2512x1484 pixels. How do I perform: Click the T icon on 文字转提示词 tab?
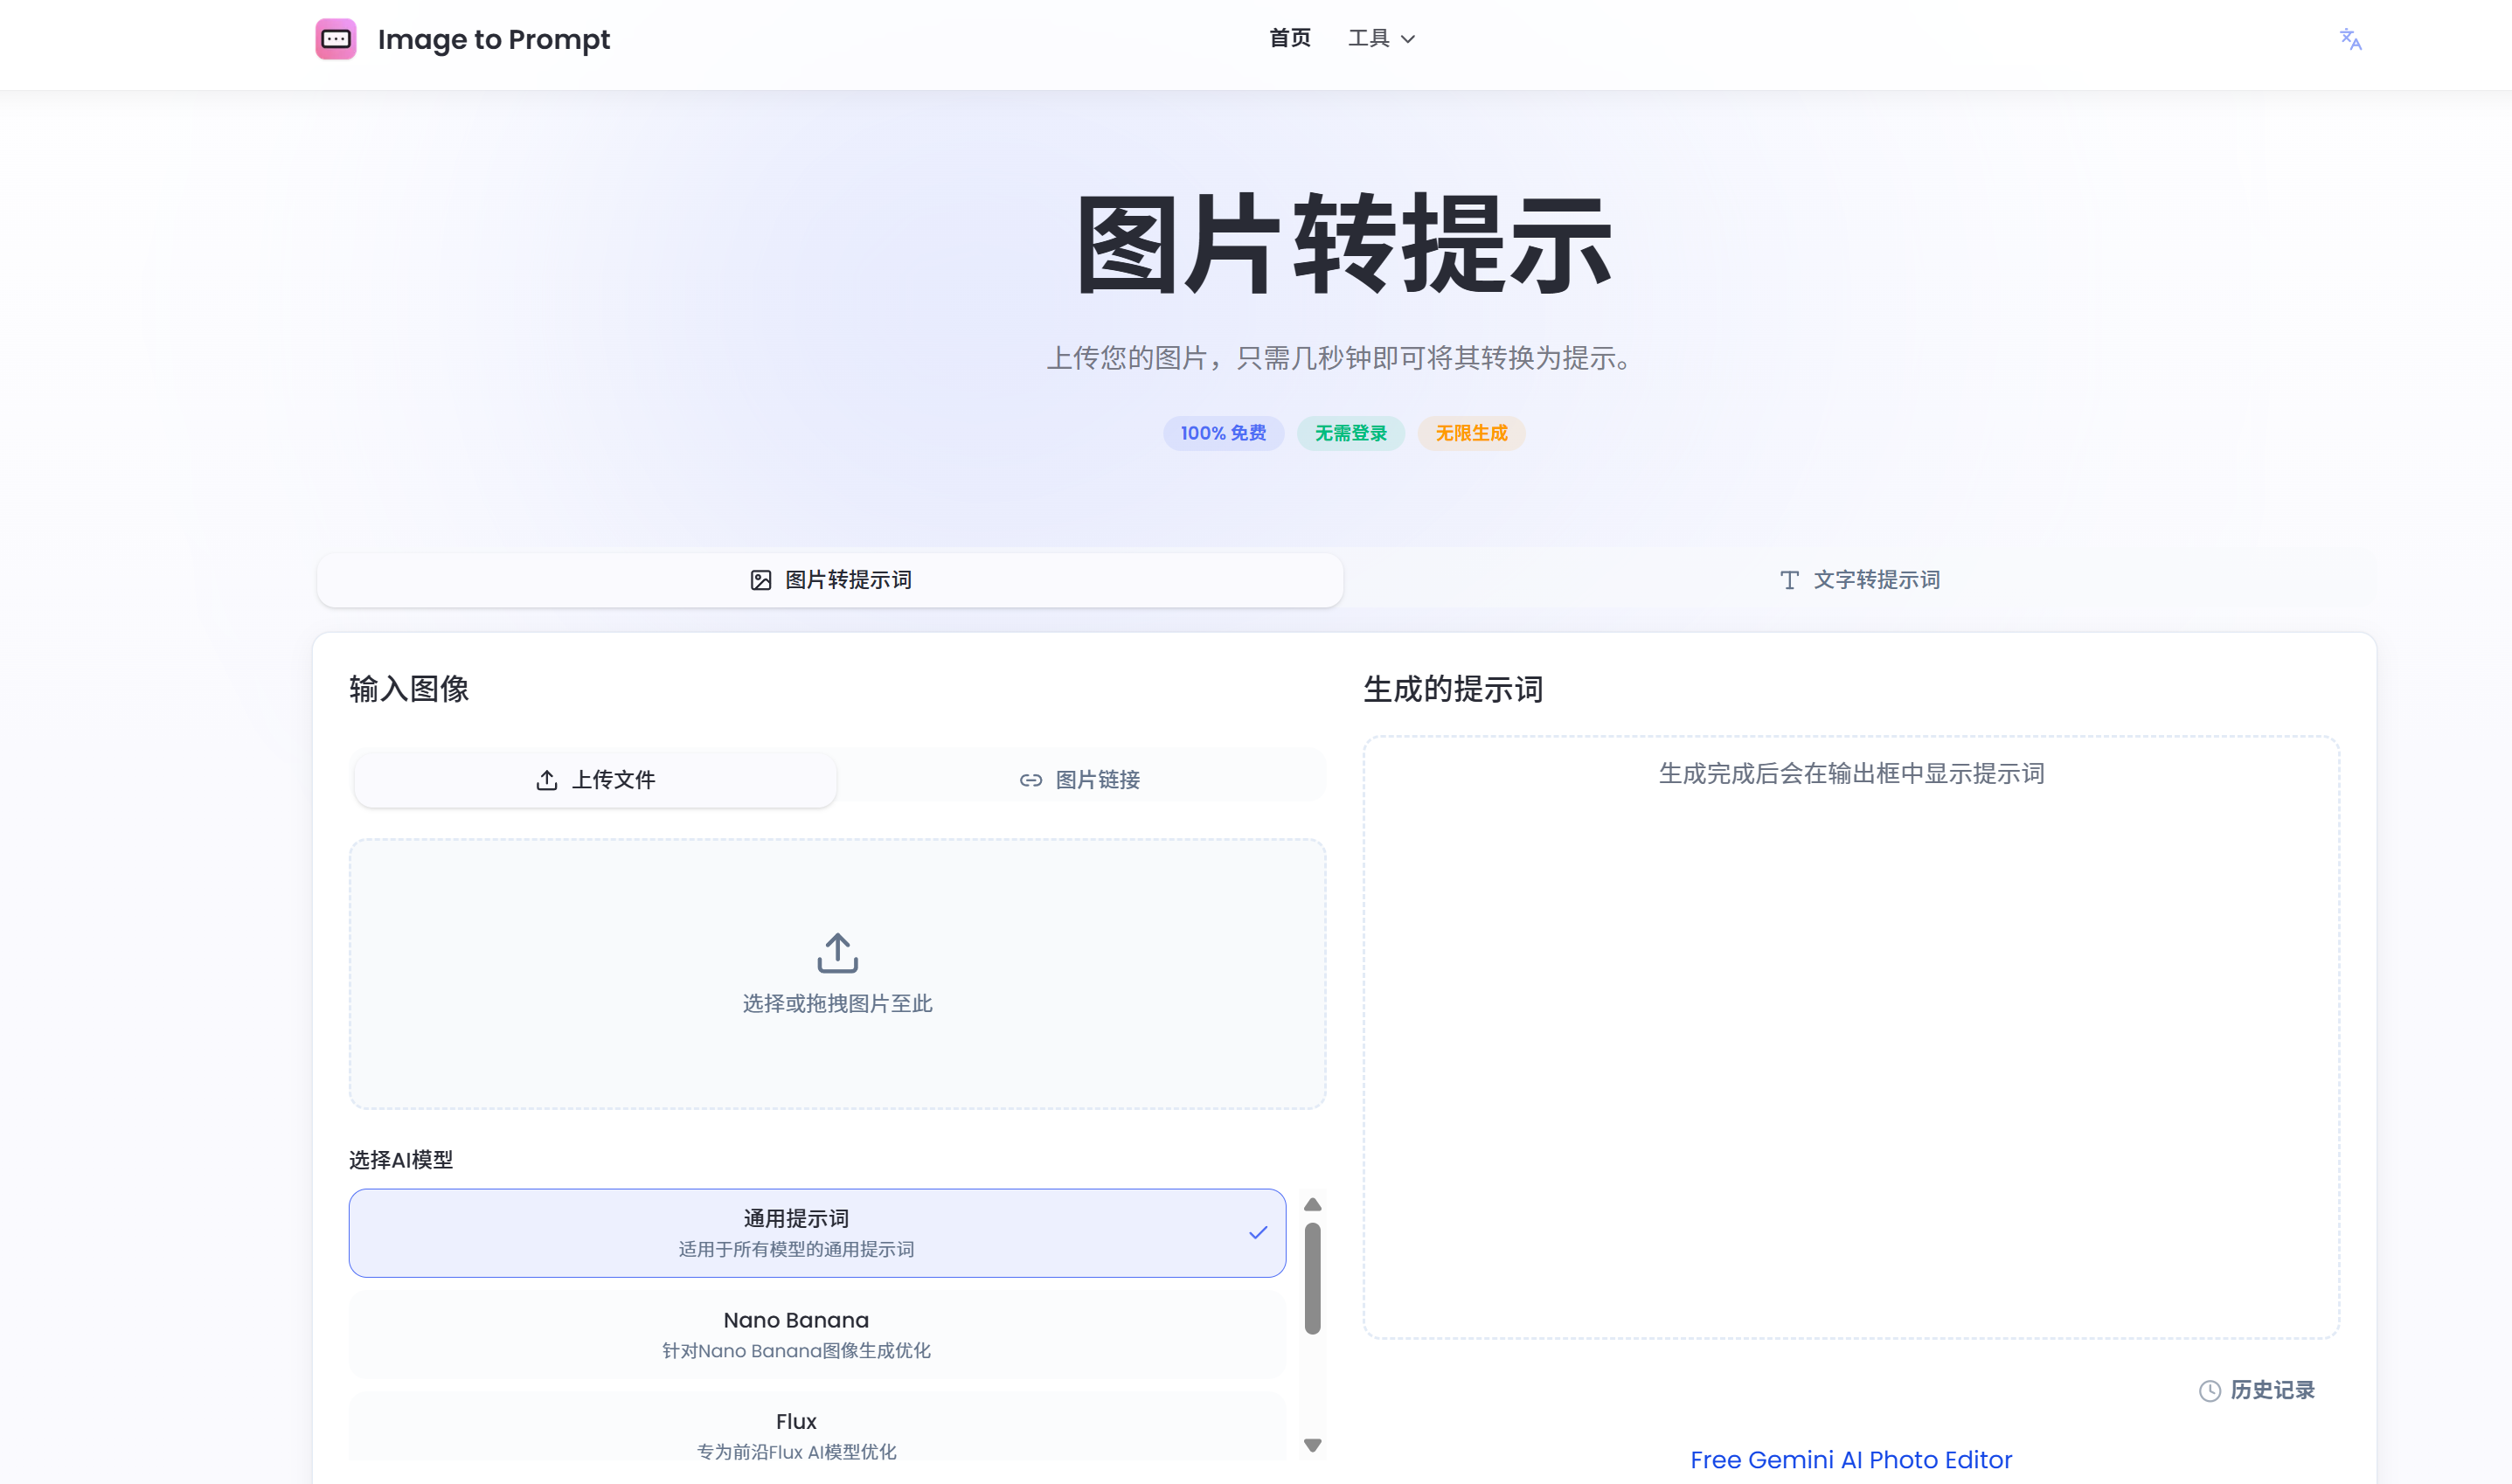coord(1789,580)
